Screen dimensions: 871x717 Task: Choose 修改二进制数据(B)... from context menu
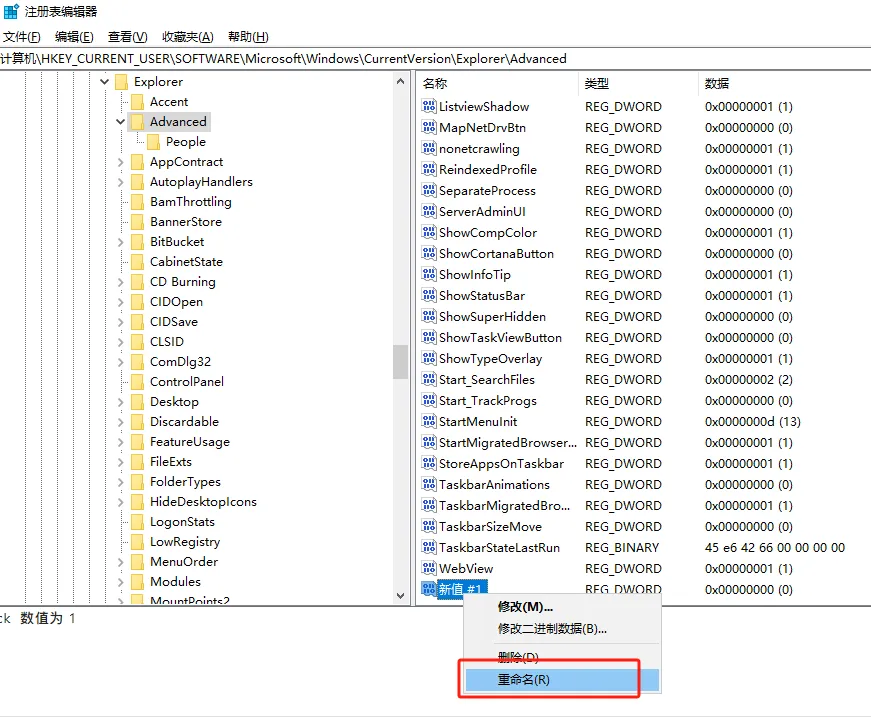(x=562, y=629)
